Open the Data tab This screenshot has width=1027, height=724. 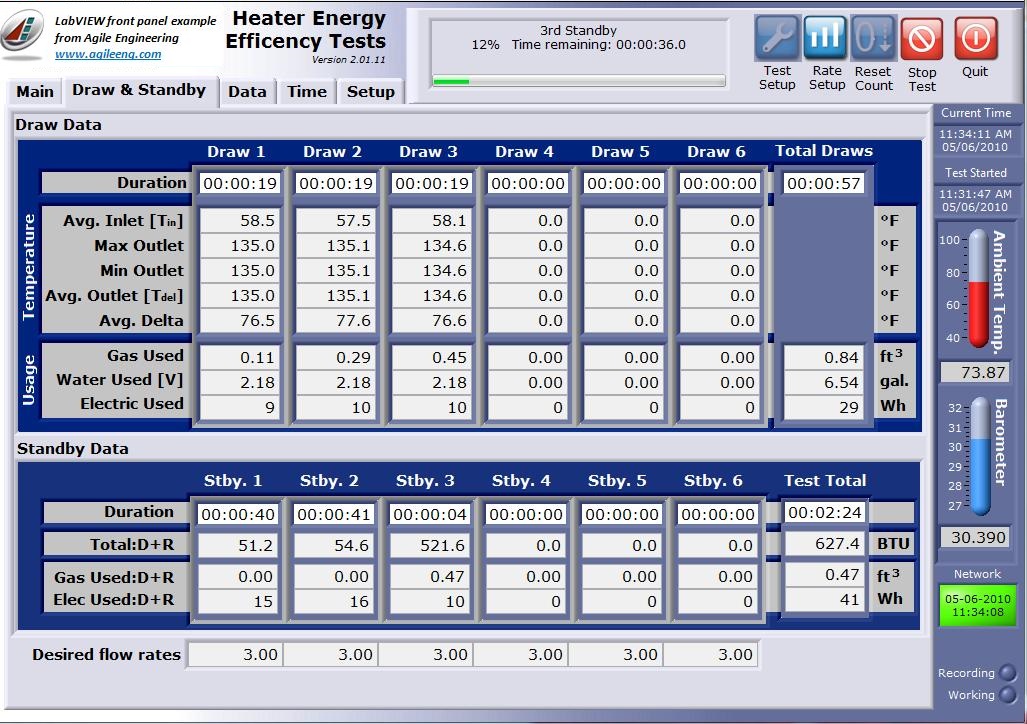[247, 92]
